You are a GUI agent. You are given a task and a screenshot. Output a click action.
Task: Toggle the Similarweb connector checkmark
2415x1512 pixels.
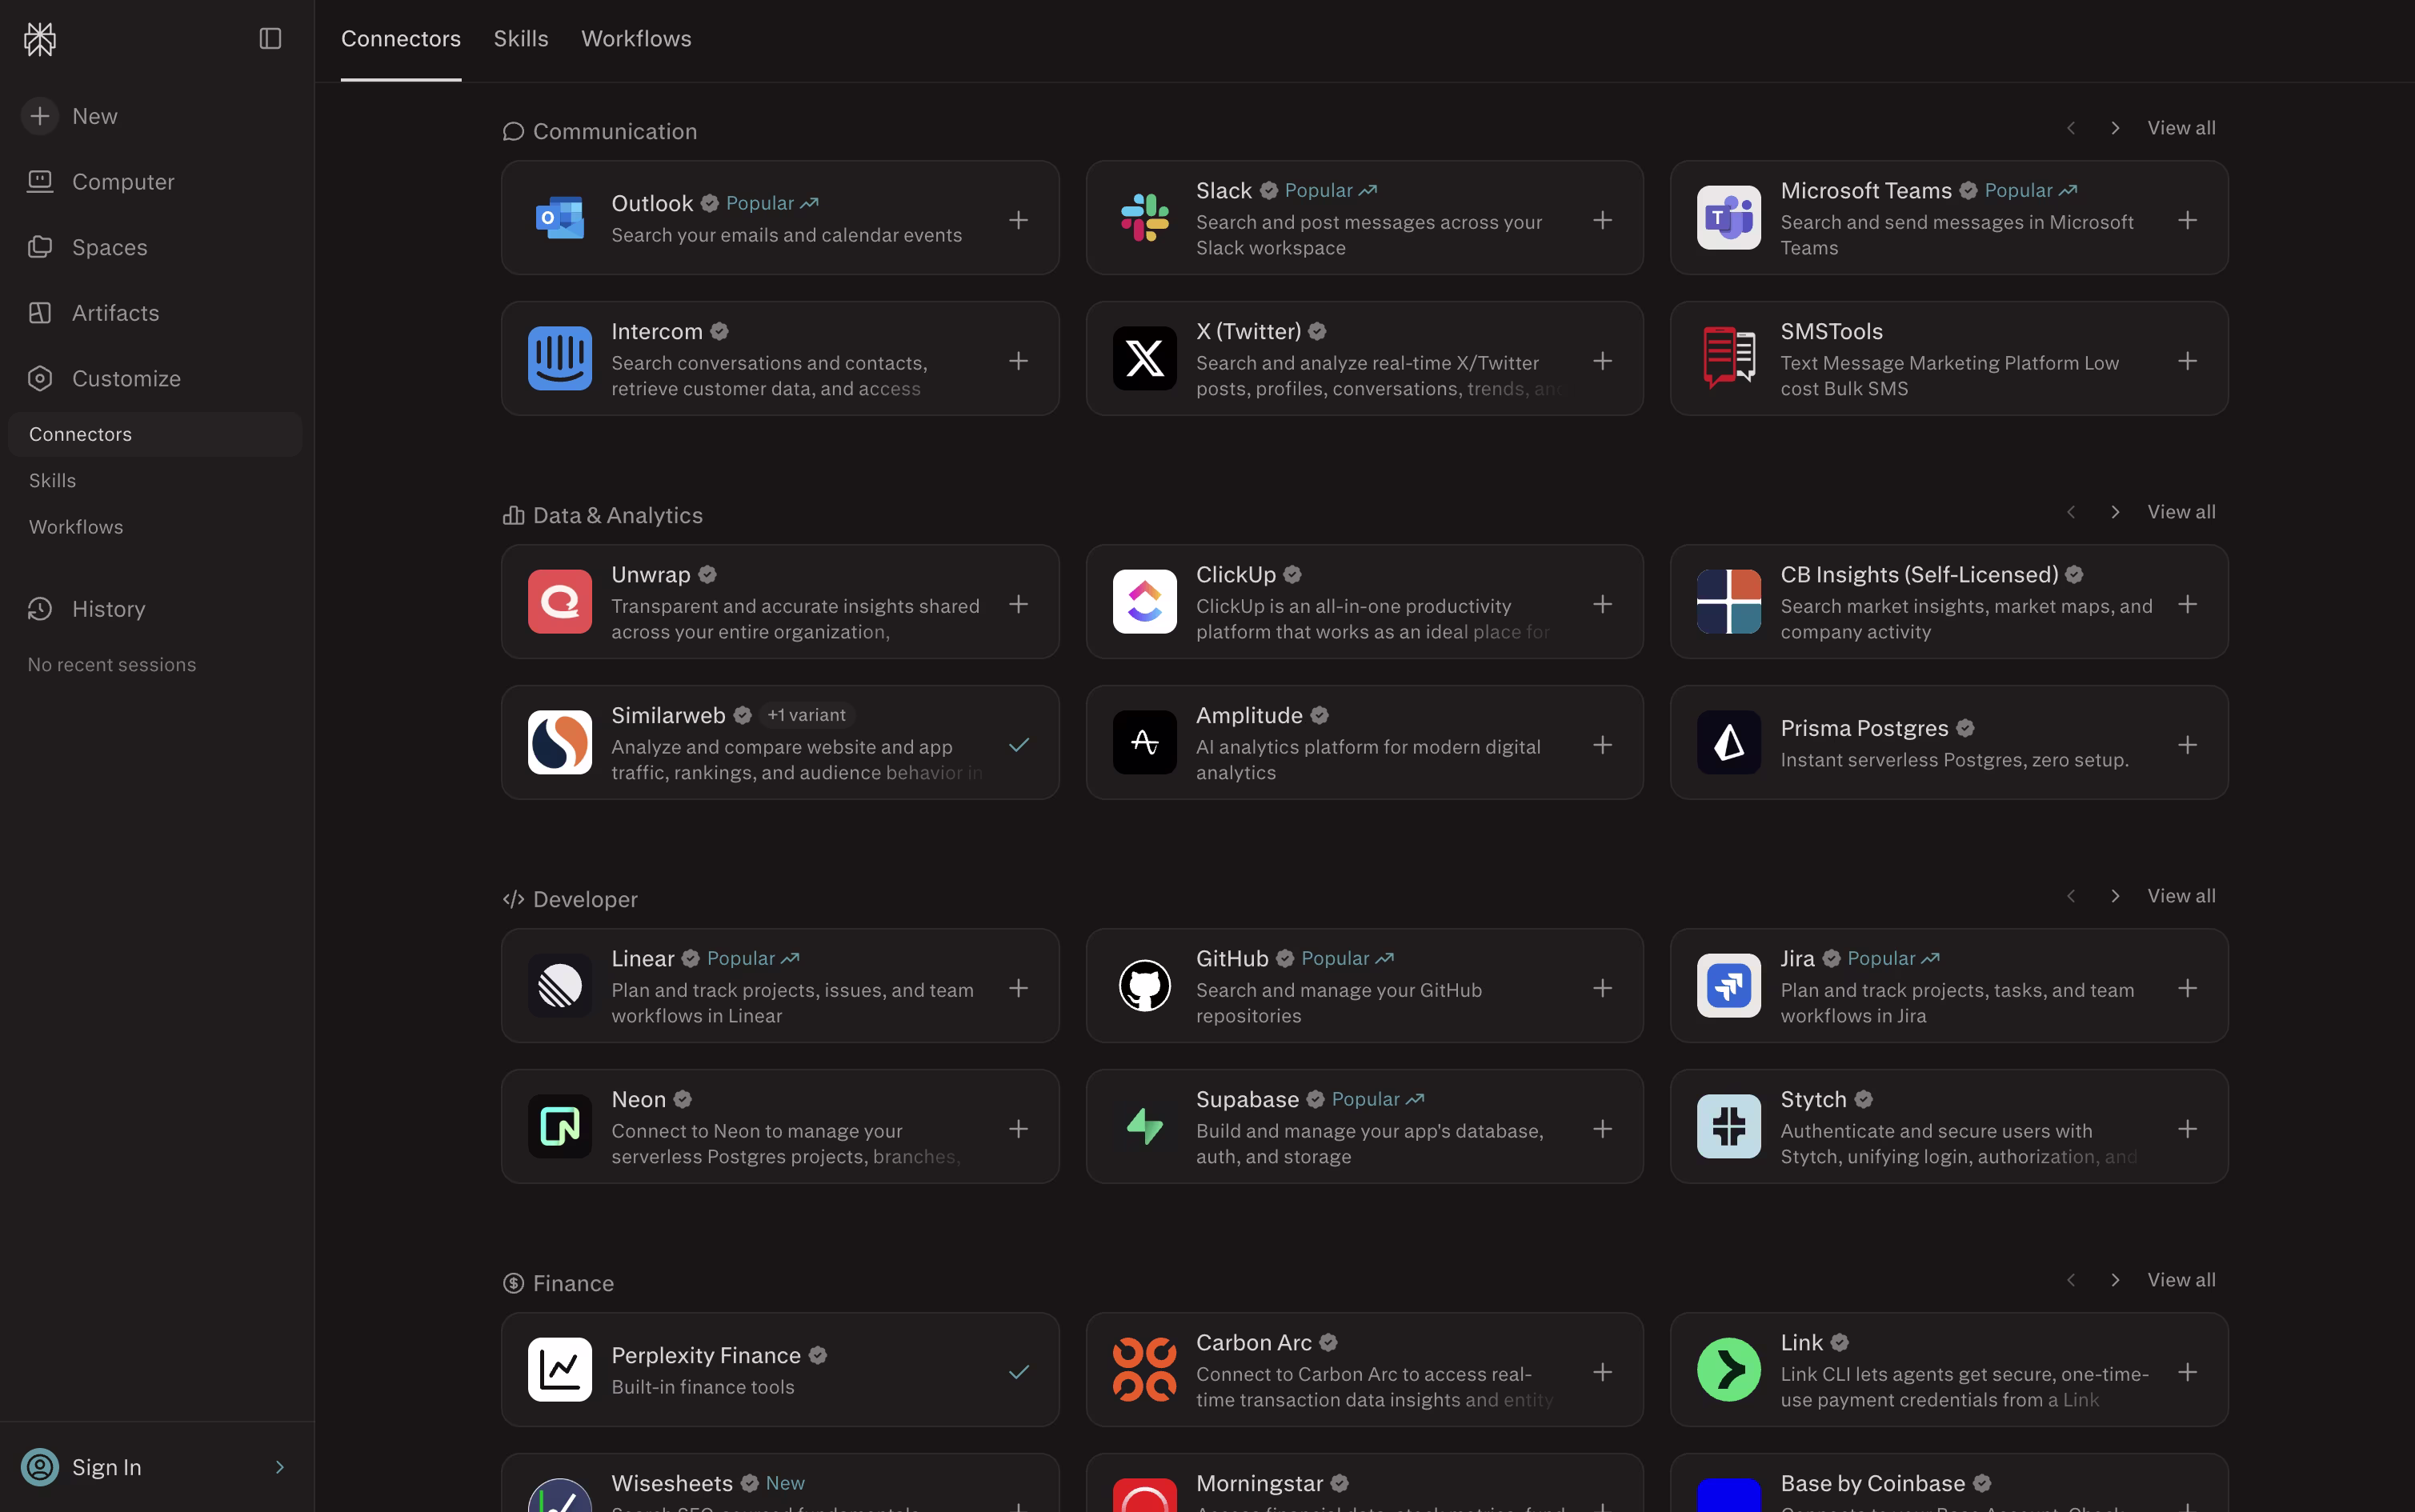point(1018,745)
